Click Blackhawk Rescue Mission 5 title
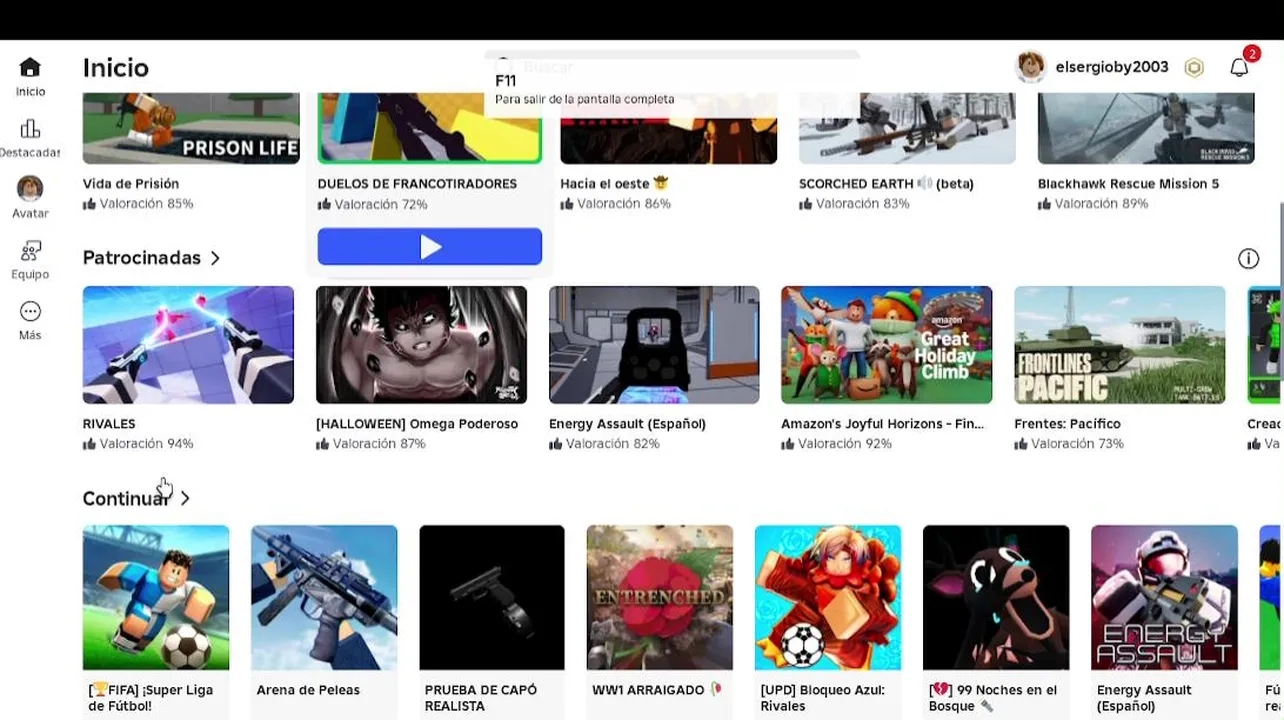The width and height of the screenshot is (1284, 720). (1128, 184)
